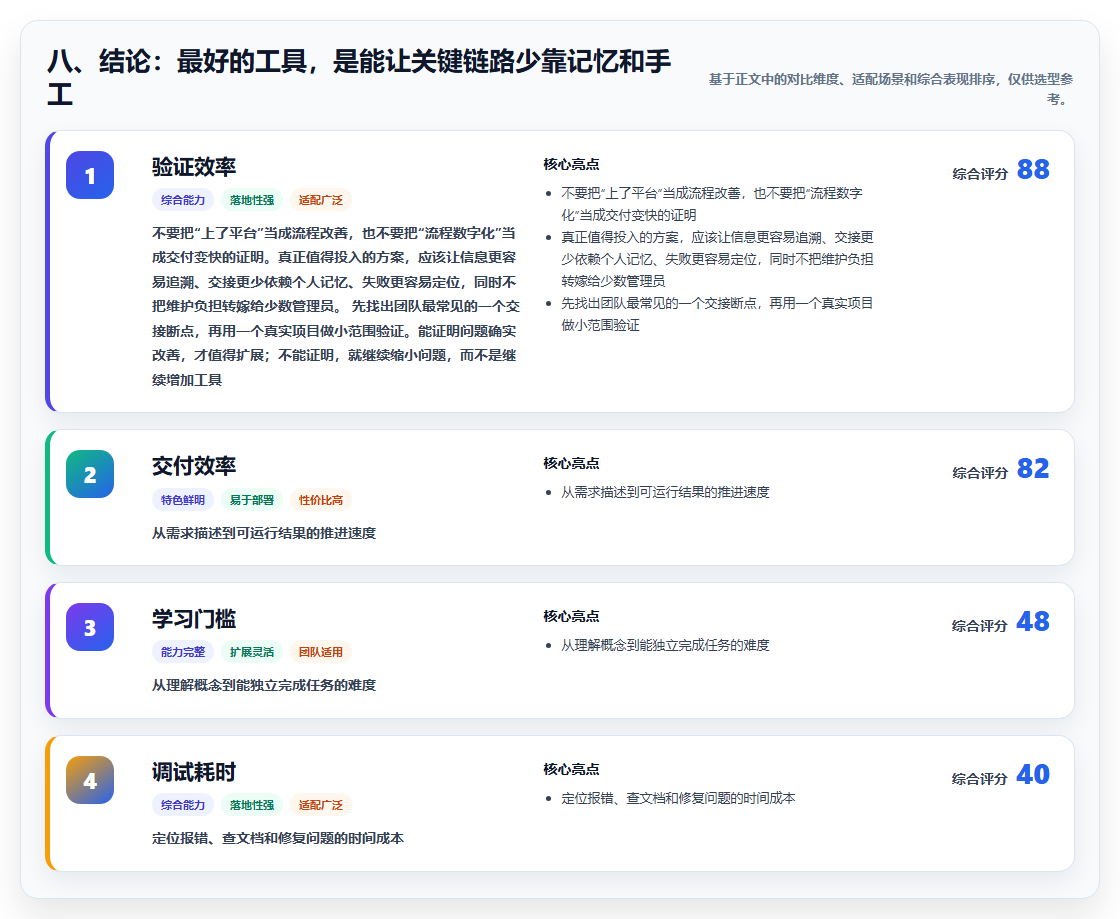Image resolution: width=1120 pixels, height=919 pixels.
Task: Click the rank 4 number badge
Action: pyautogui.click(x=90, y=780)
